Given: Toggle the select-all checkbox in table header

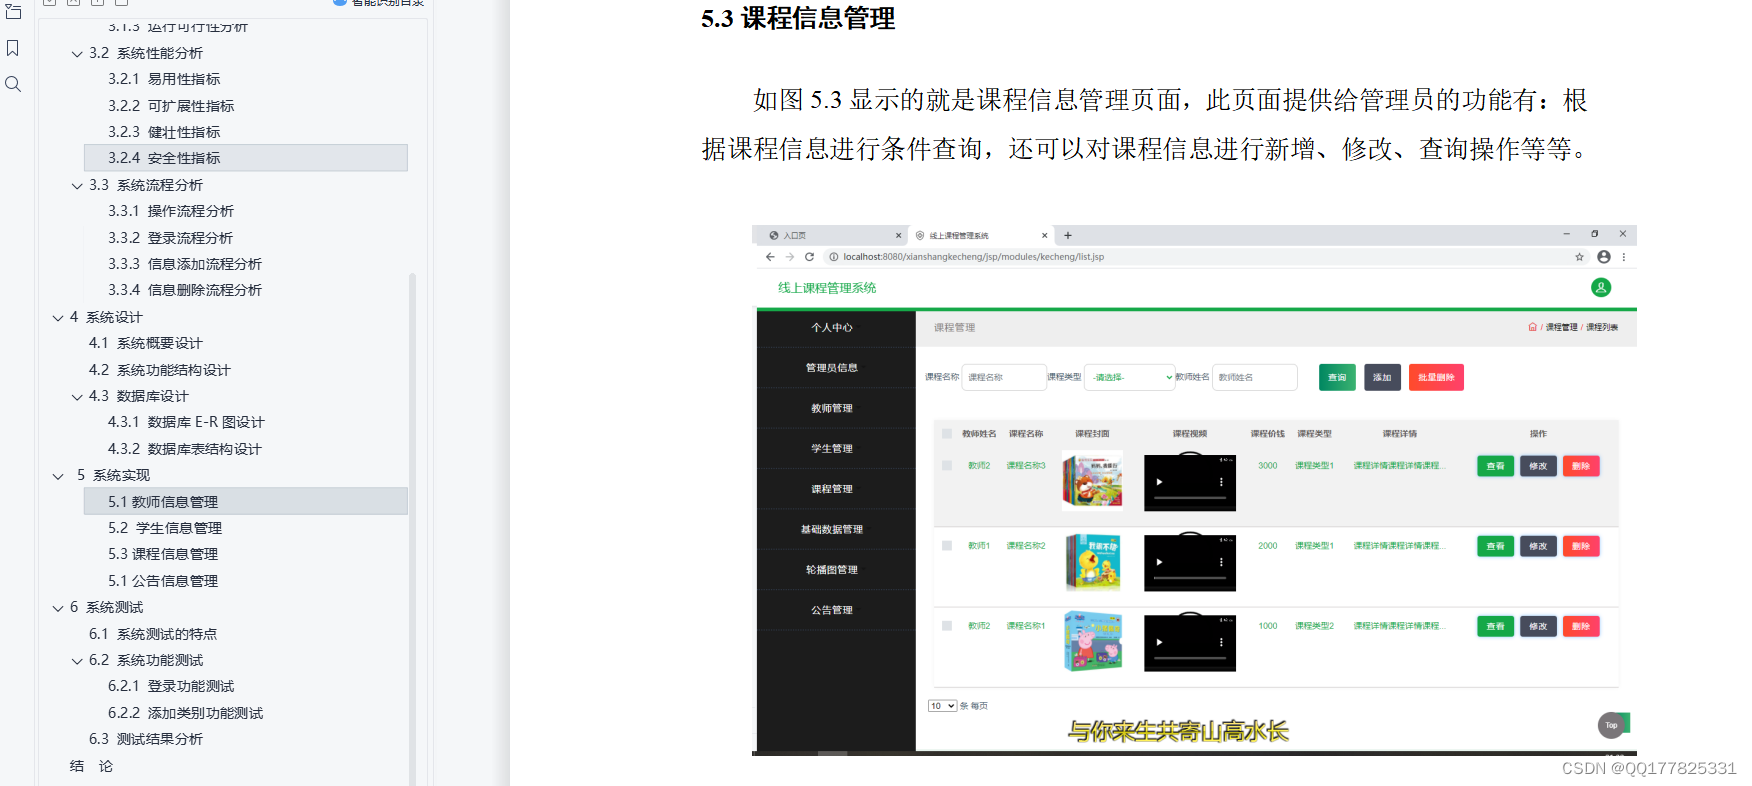Looking at the screenshot, I should click(x=947, y=434).
